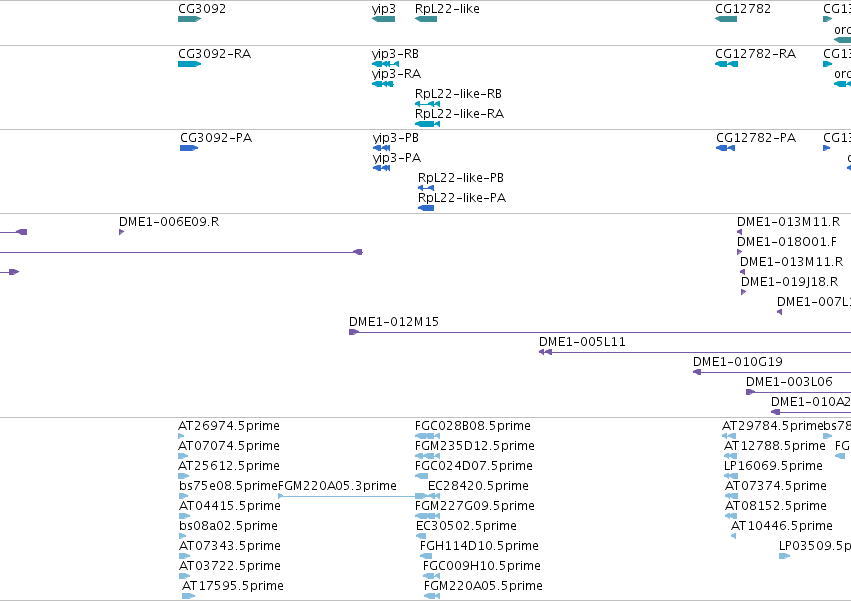Select the LP16069.5prime EST label
The image size is (851, 601).
(773, 466)
